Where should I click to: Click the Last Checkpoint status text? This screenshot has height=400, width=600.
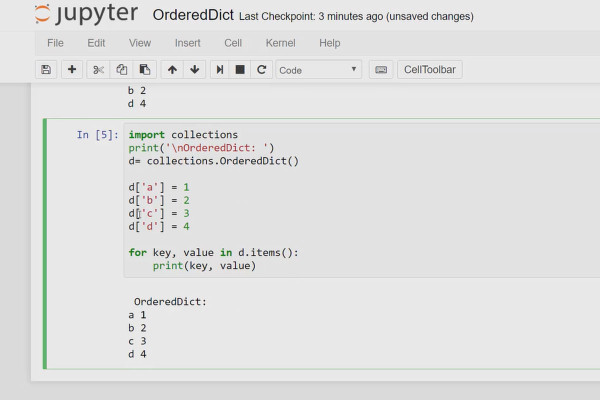click(356, 16)
